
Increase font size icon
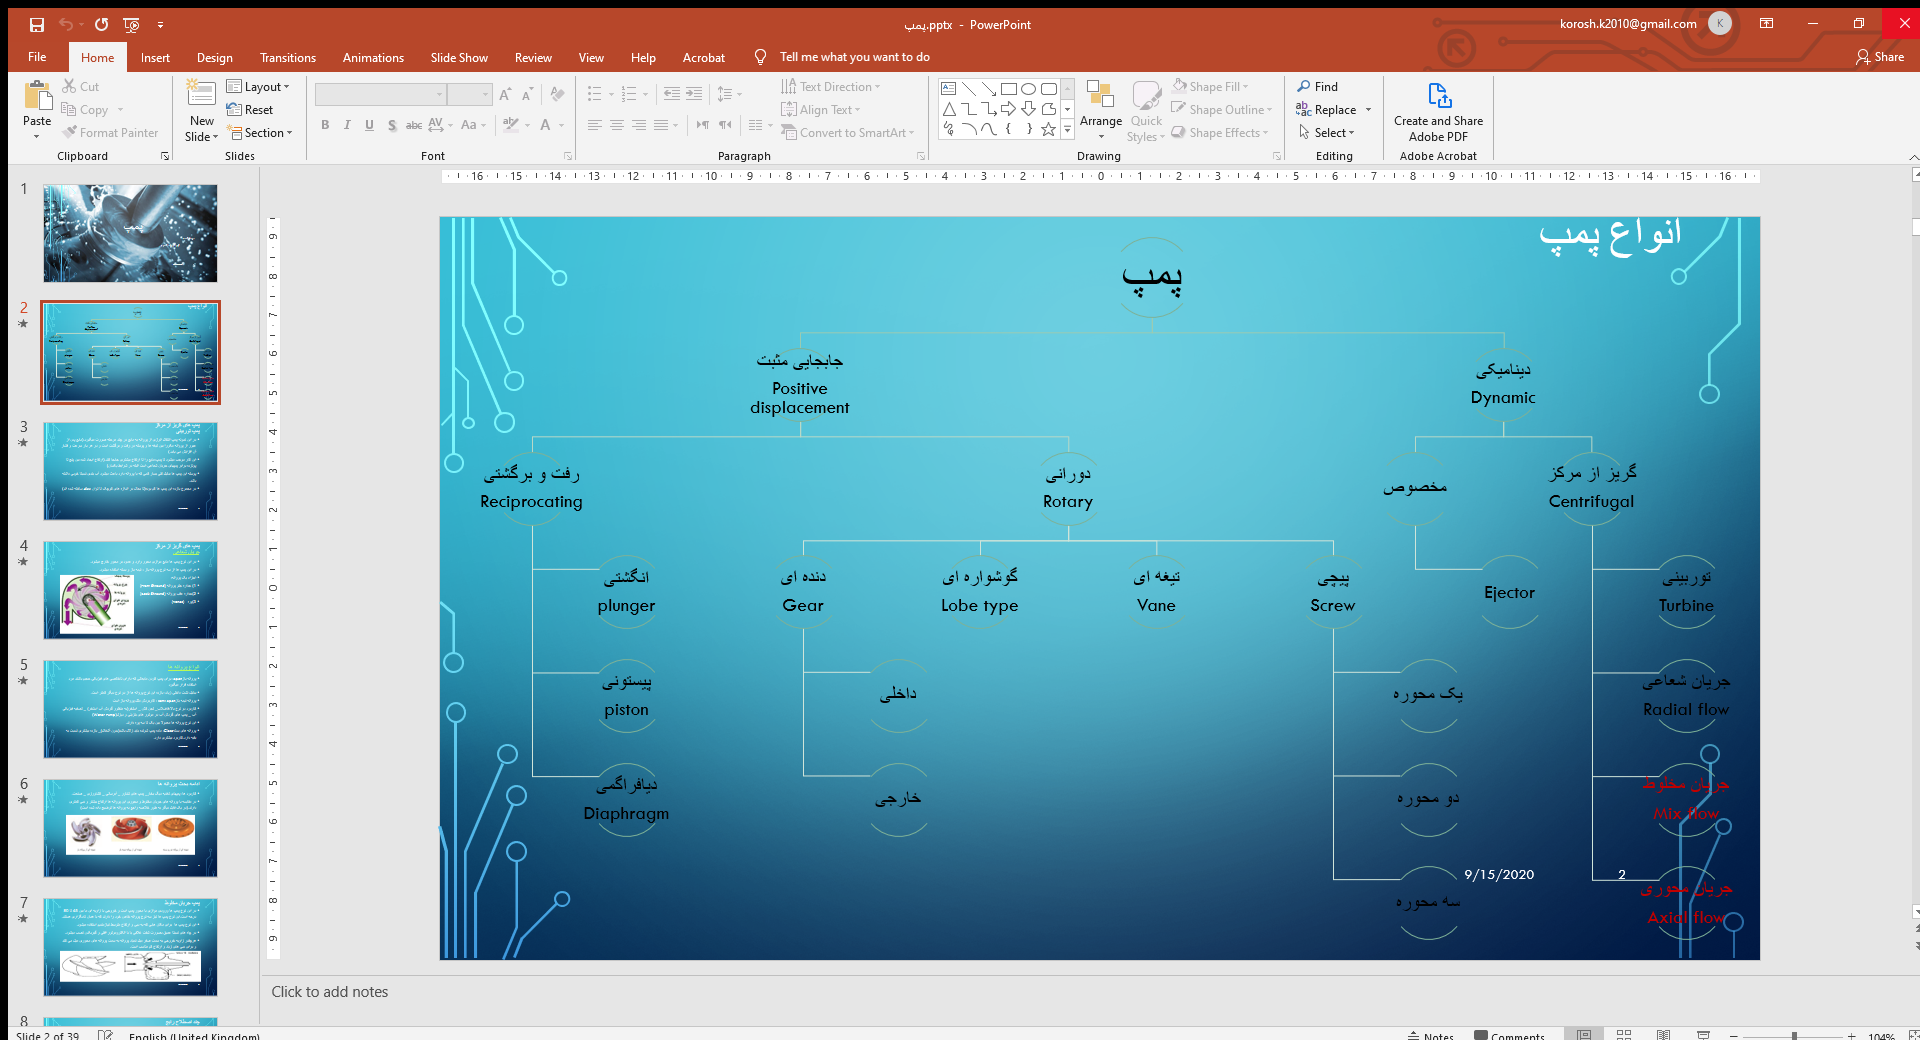505,94
